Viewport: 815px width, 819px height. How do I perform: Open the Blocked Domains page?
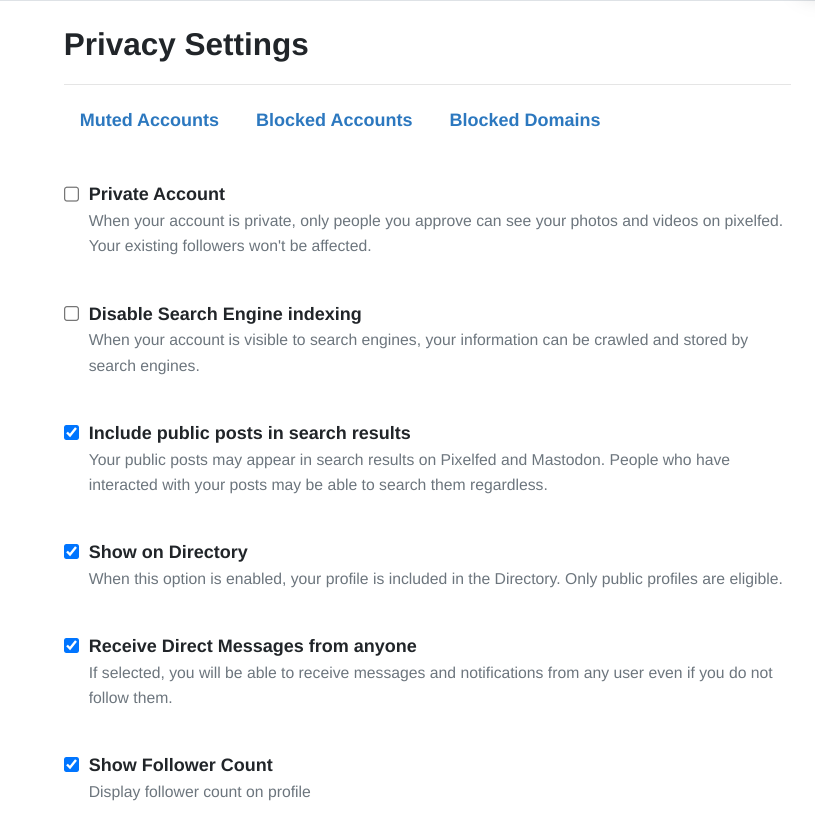coord(525,120)
